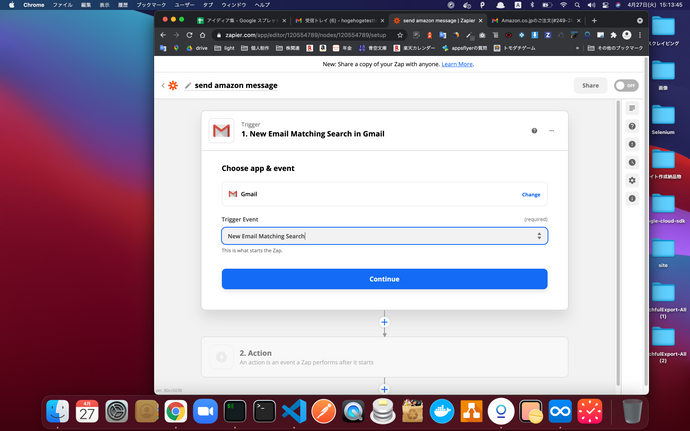Switch to the Gmail 受信トレイ tab
690x431 pixels.
click(339, 20)
